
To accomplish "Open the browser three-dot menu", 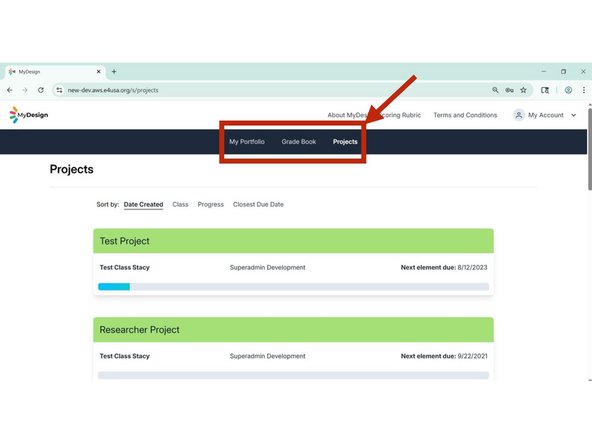I will [584, 90].
